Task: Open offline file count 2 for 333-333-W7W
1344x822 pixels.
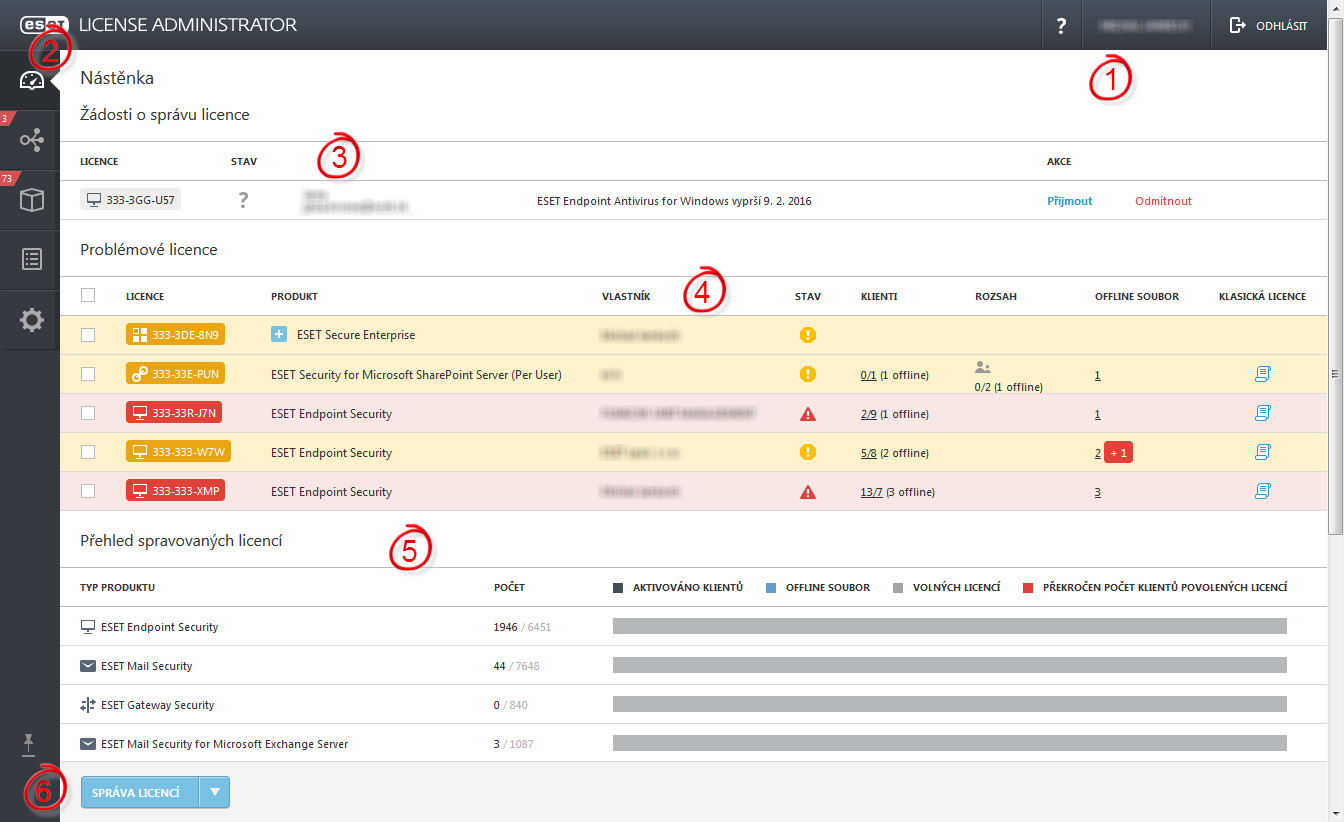Action: click(1098, 453)
